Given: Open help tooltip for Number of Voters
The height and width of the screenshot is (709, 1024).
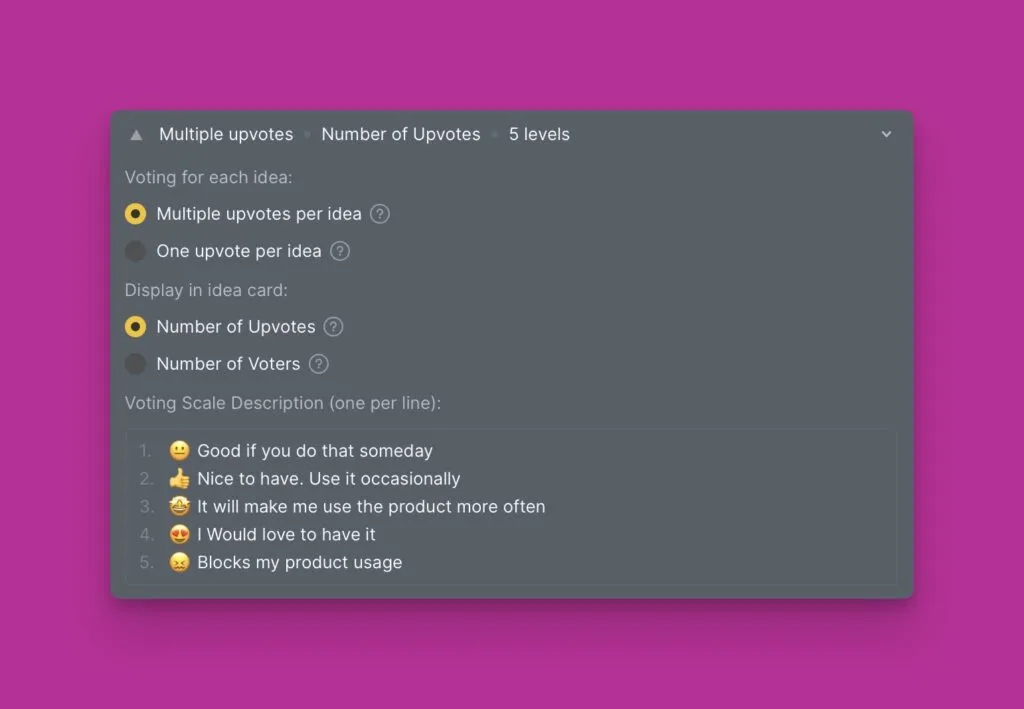Looking at the screenshot, I should 319,364.
